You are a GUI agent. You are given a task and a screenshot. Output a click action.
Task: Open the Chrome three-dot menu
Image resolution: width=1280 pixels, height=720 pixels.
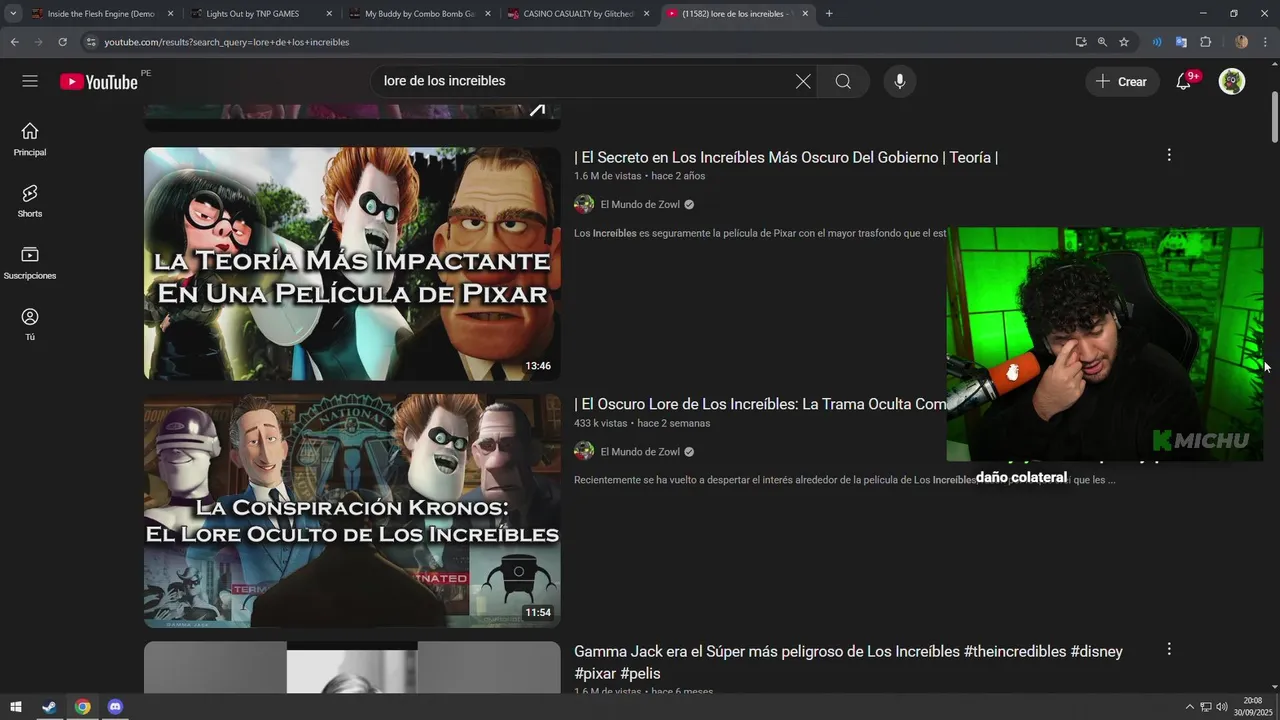click(x=1266, y=42)
